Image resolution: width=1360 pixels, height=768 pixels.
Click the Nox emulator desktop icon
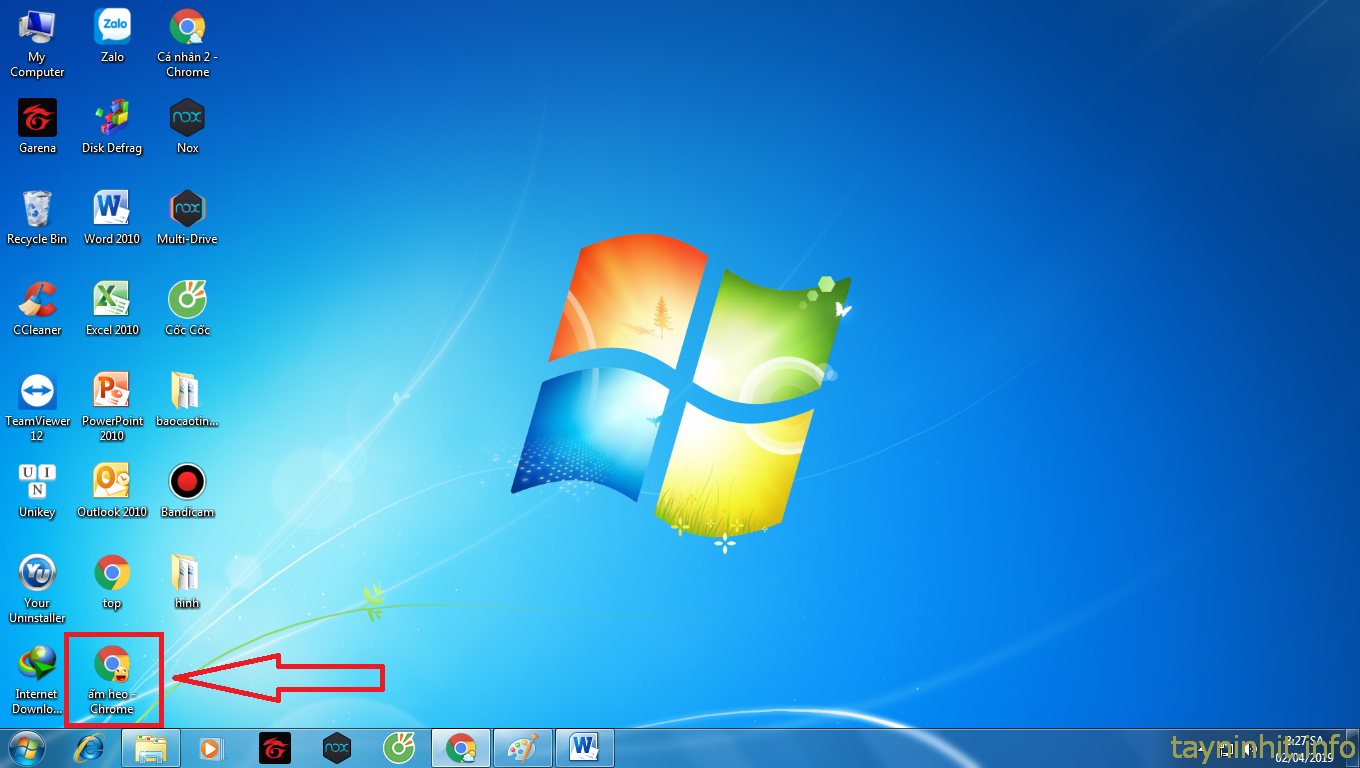pos(187,118)
